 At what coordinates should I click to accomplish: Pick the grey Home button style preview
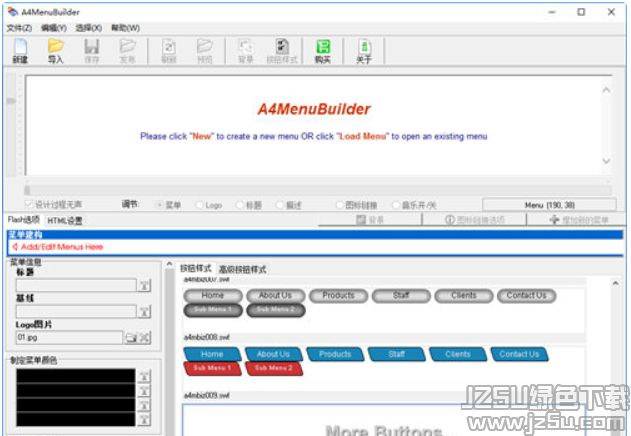click(x=213, y=295)
